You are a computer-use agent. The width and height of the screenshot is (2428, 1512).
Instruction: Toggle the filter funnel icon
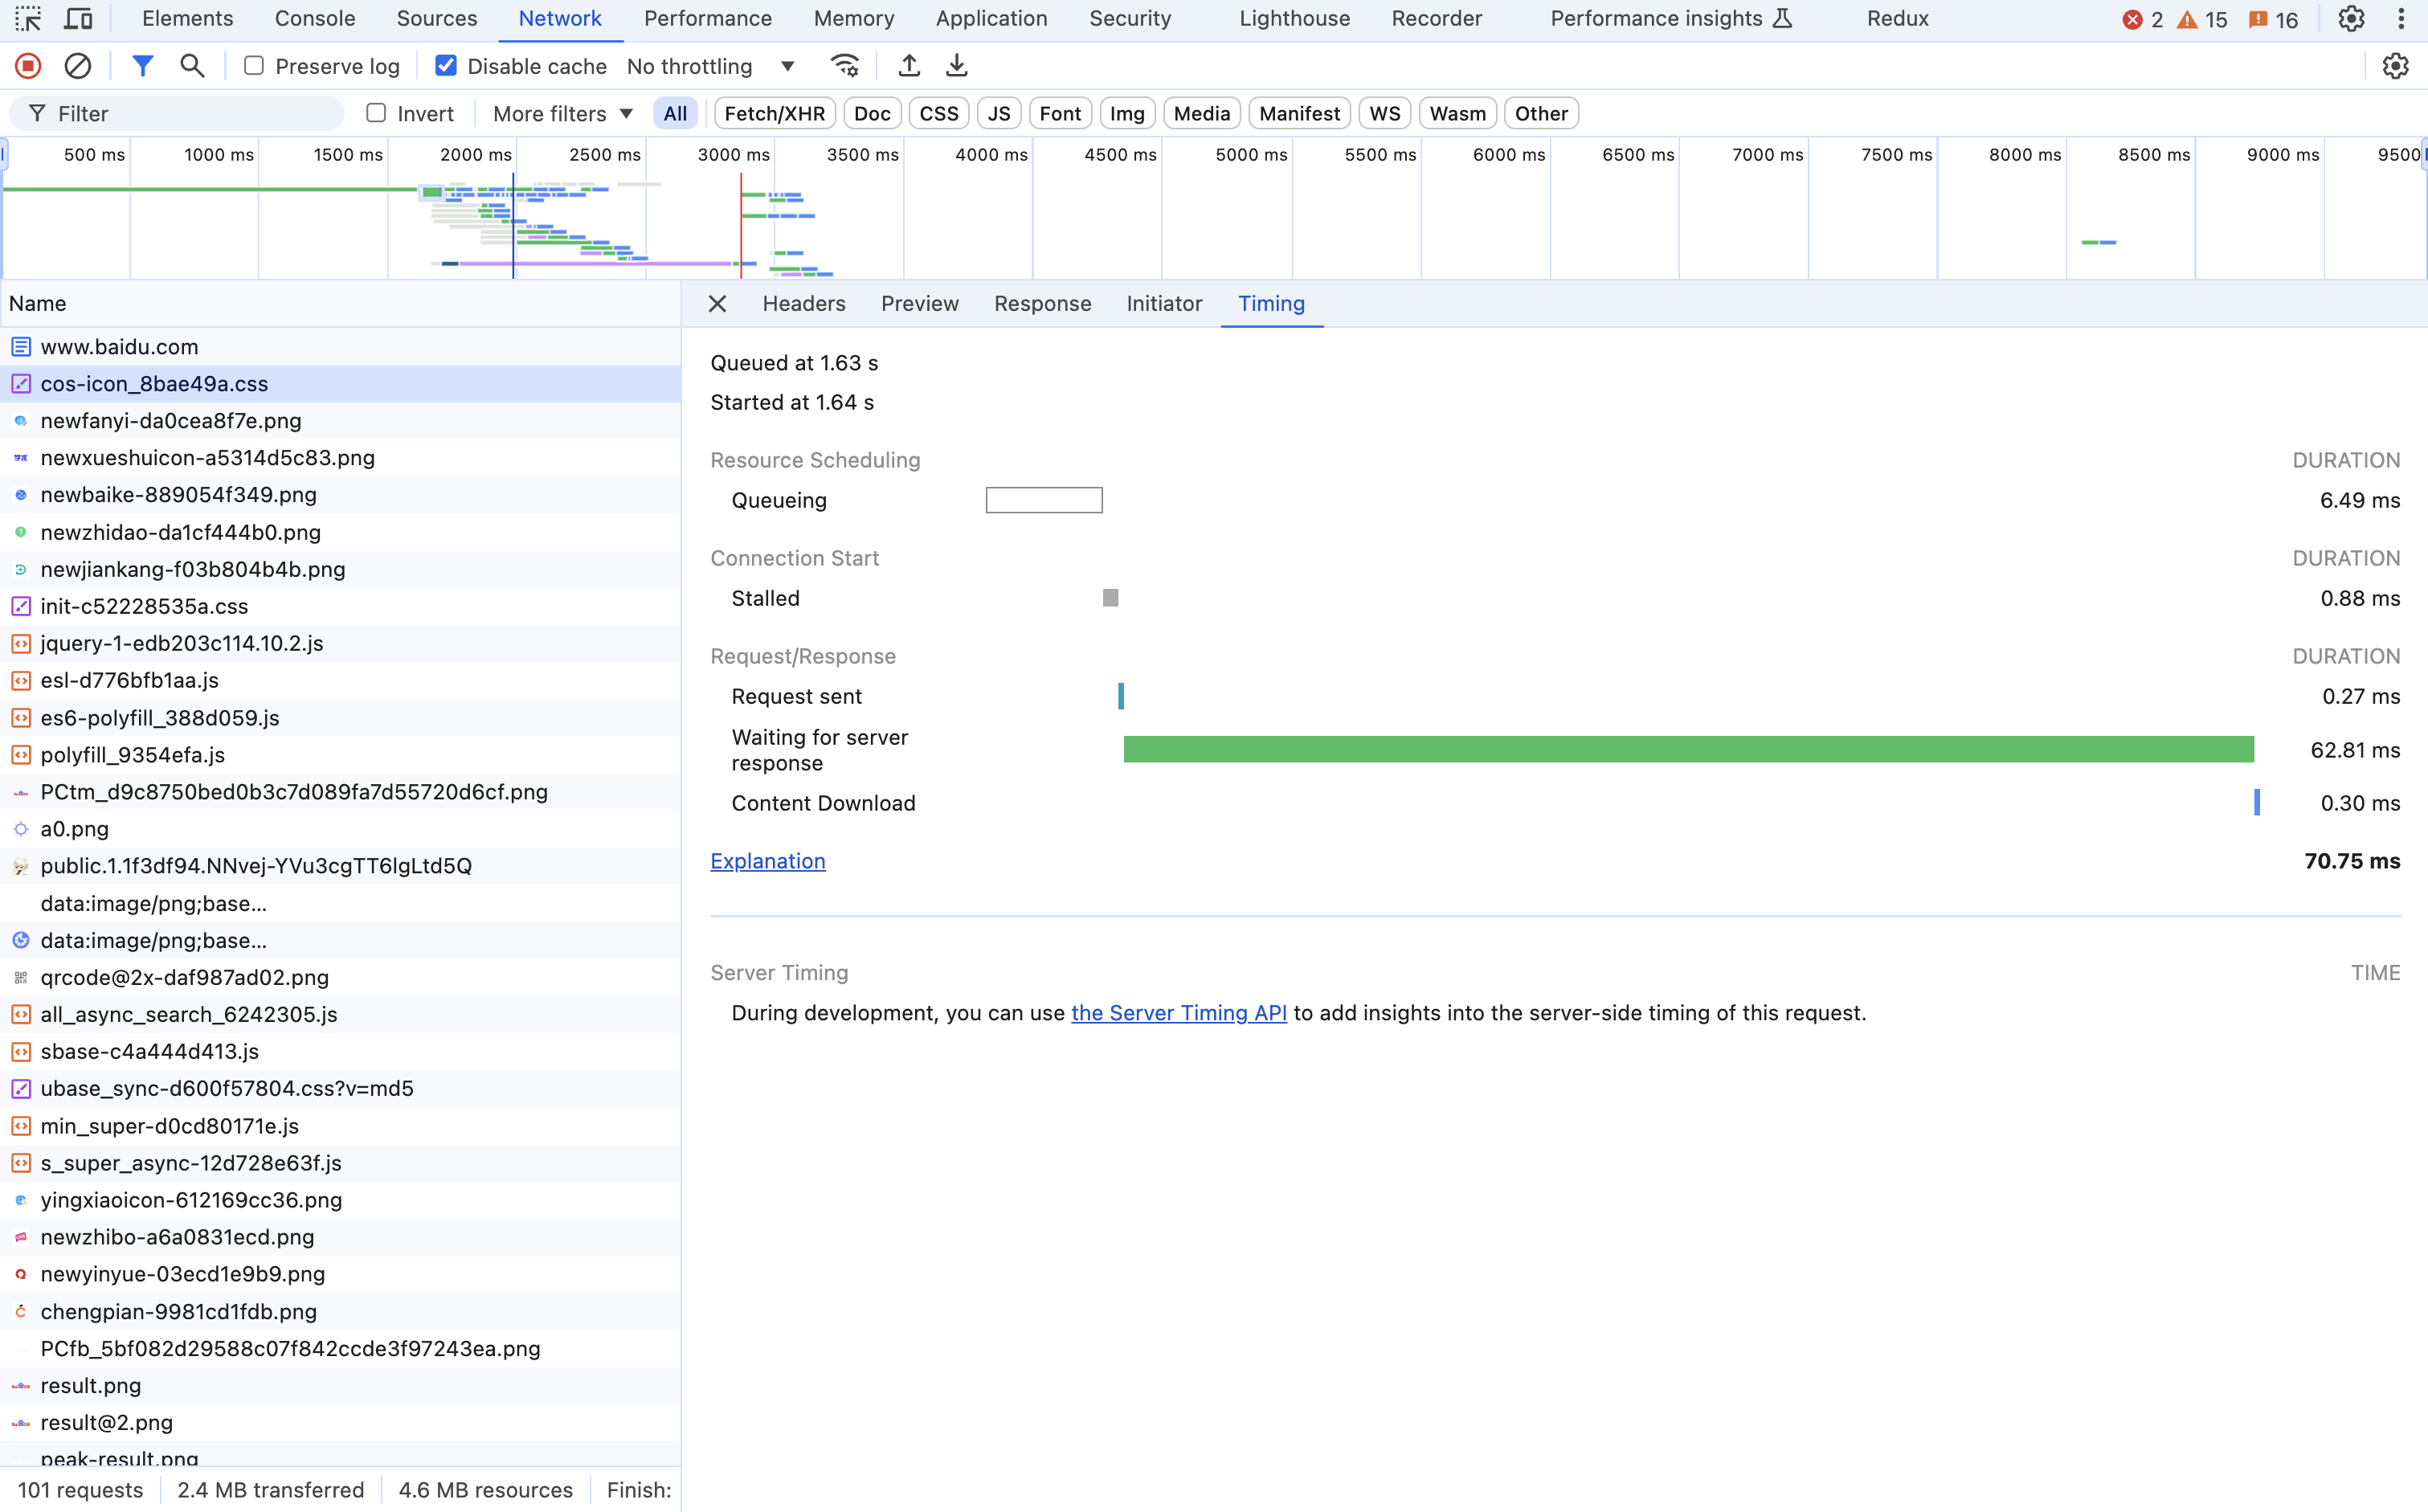143,66
